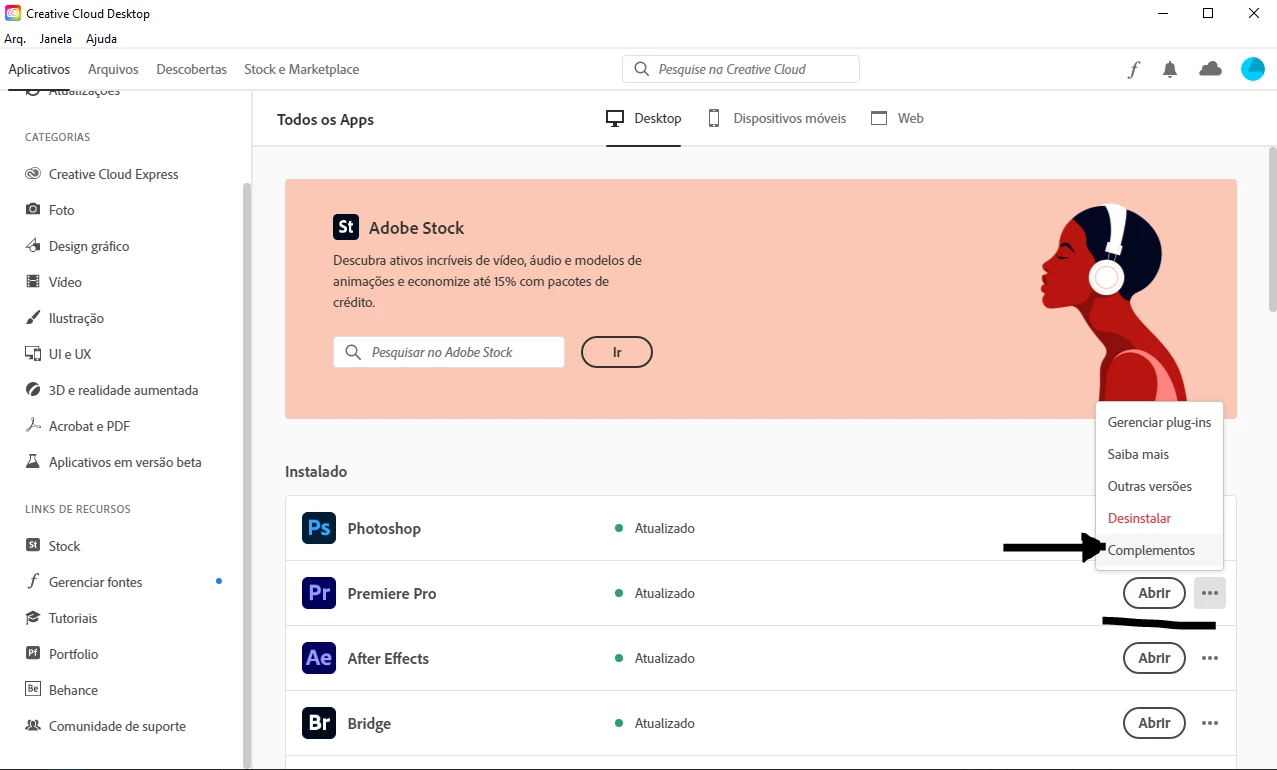Click the Photoshop Atualizado status
The height and width of the screenshot is (770, 1277).
[655, 528]
